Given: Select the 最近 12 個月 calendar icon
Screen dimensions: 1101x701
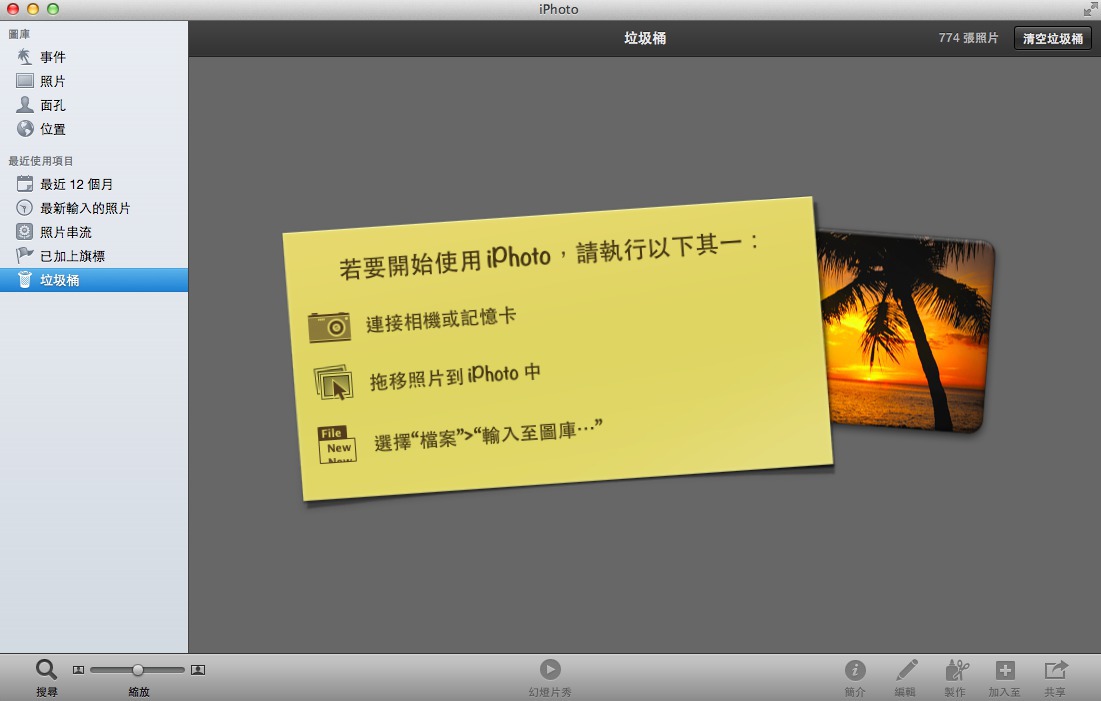Looking at the screenshot, I should point(25,184).
